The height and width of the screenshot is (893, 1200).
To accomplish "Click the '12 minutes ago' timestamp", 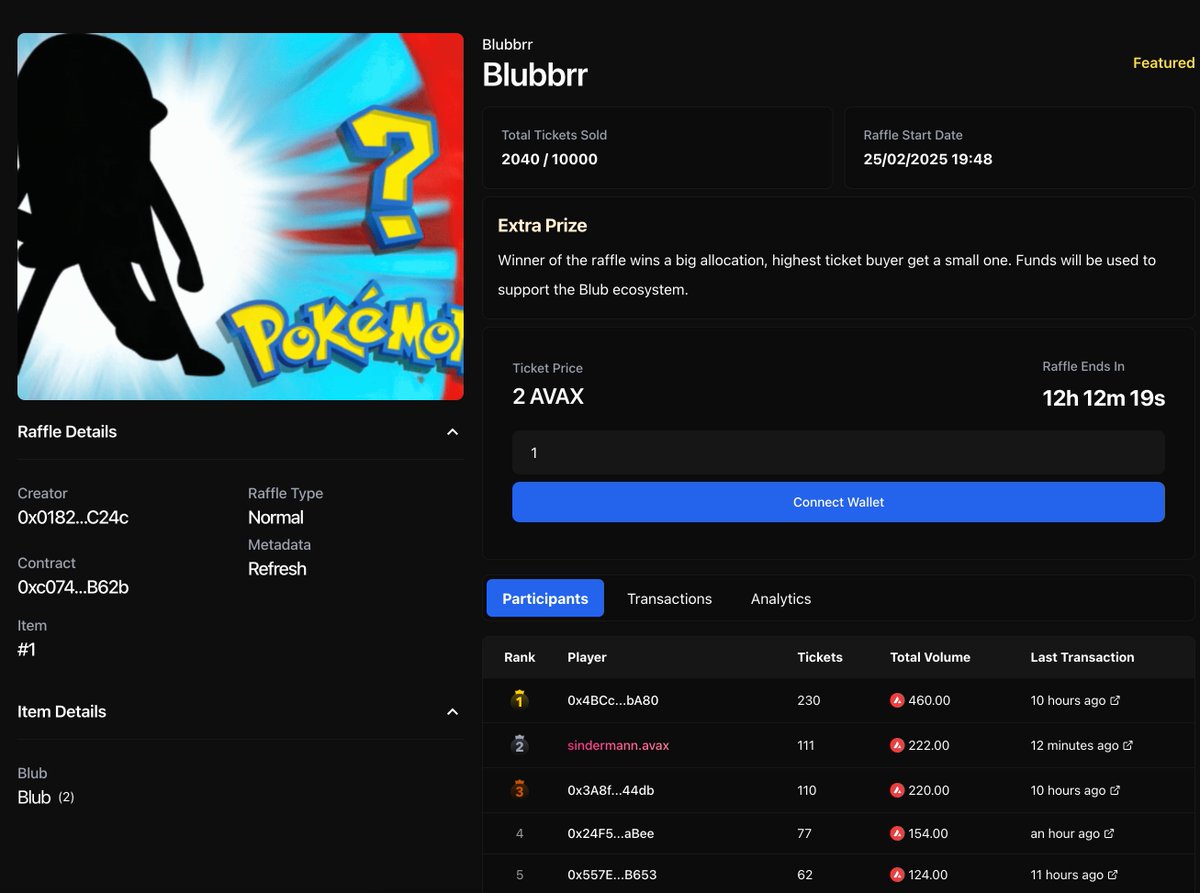I will (1075, 745).
